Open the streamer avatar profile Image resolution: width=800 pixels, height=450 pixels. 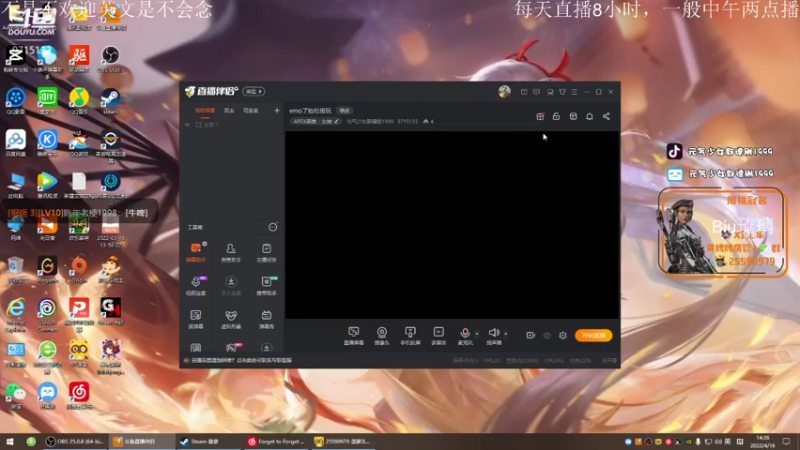point(504,92)
